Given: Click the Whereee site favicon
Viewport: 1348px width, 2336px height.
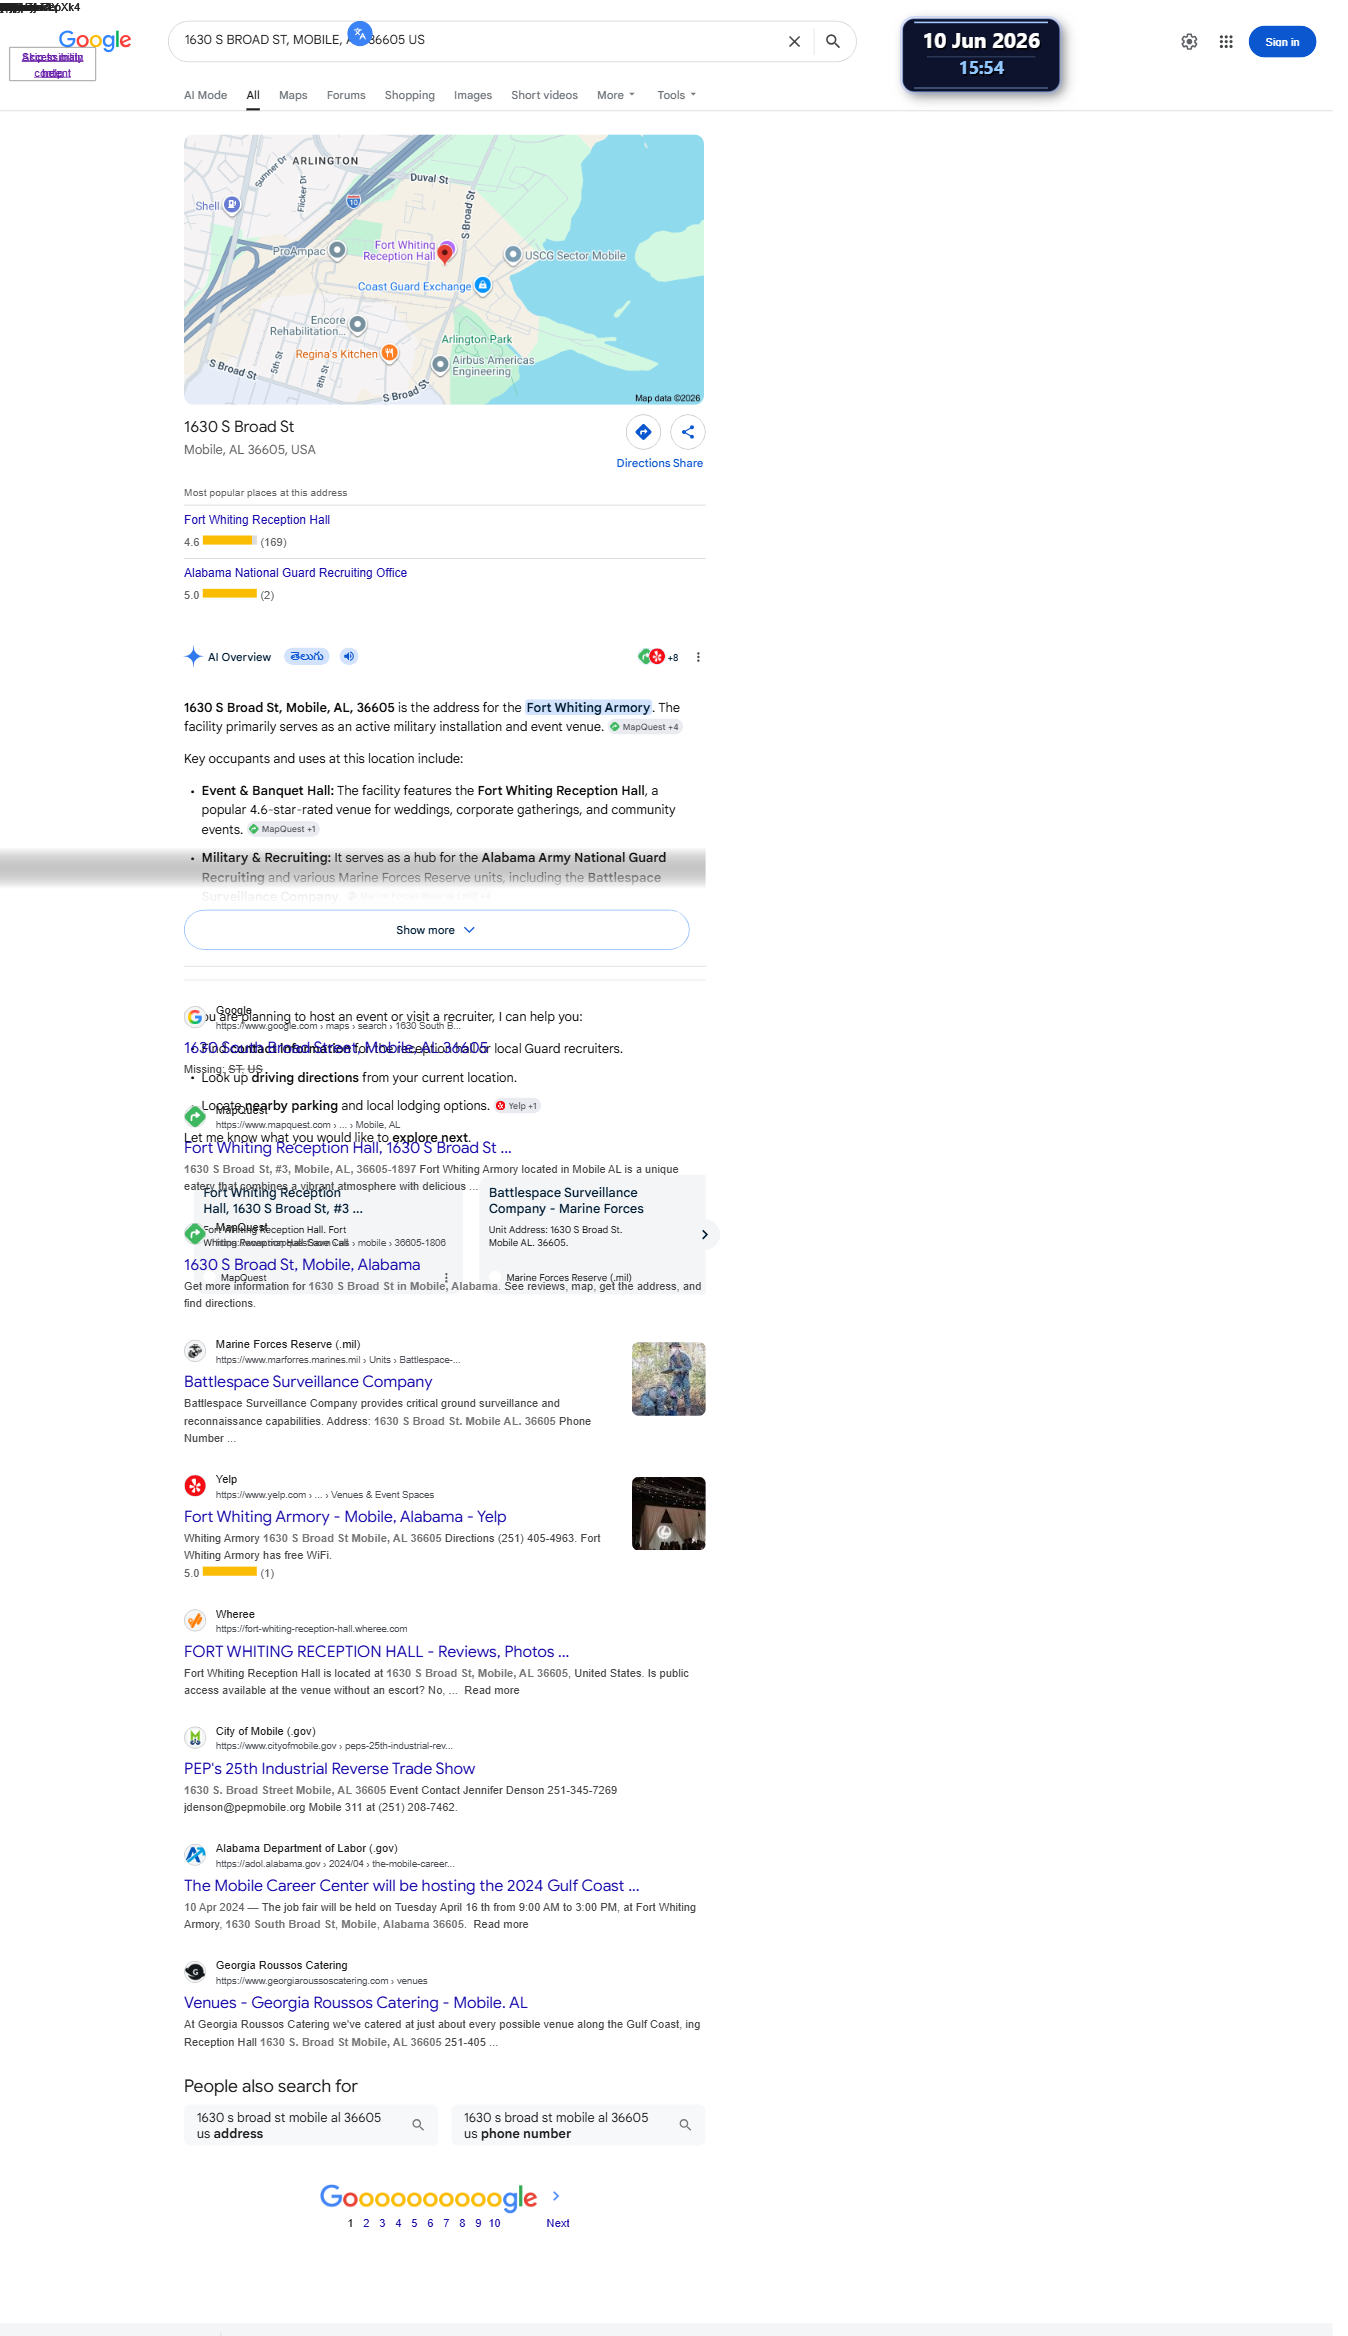Looking at the screenshot, I should 196,1621.
